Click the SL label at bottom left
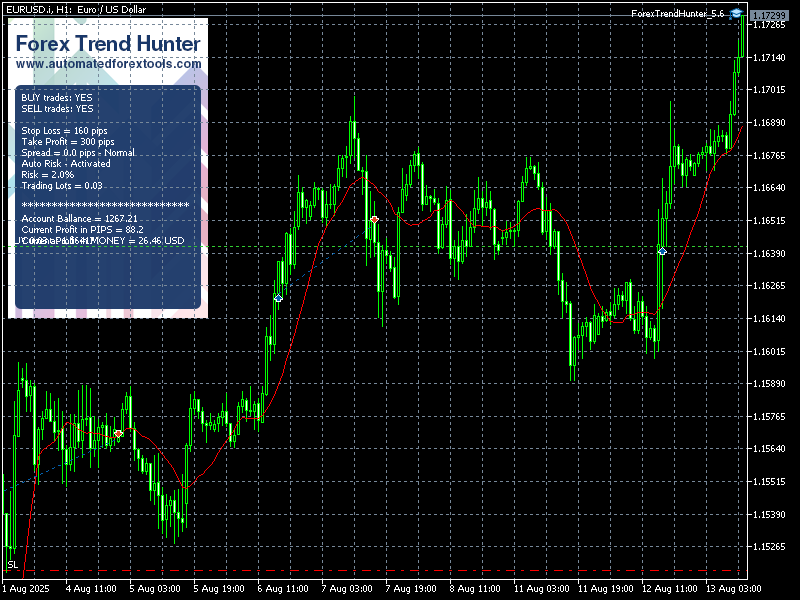Screen dimensions: 800x600 [x=12, y=565]
